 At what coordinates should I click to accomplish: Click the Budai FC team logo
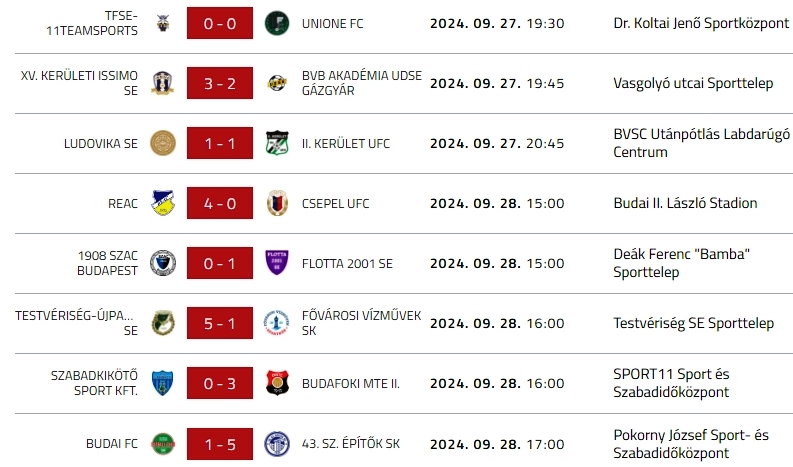[162, 443]
